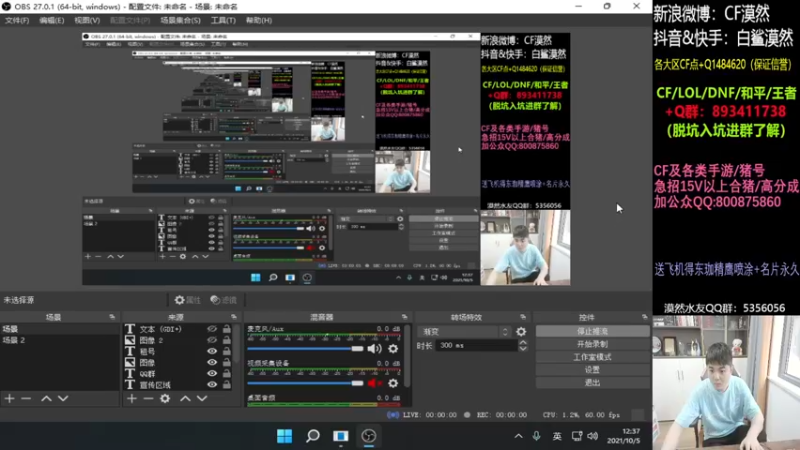
Task: Show the 文本 (GDI+) source via its eye icon
Action: click(x=212, y=329)
